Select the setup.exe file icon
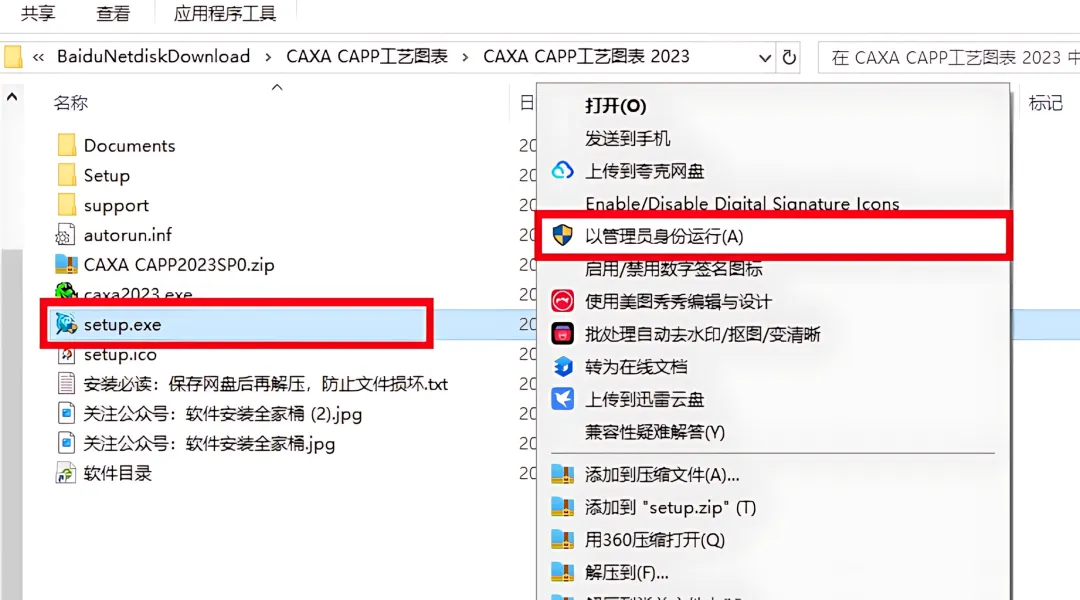This screenshot has width=1080, height=600. [66, 324]
